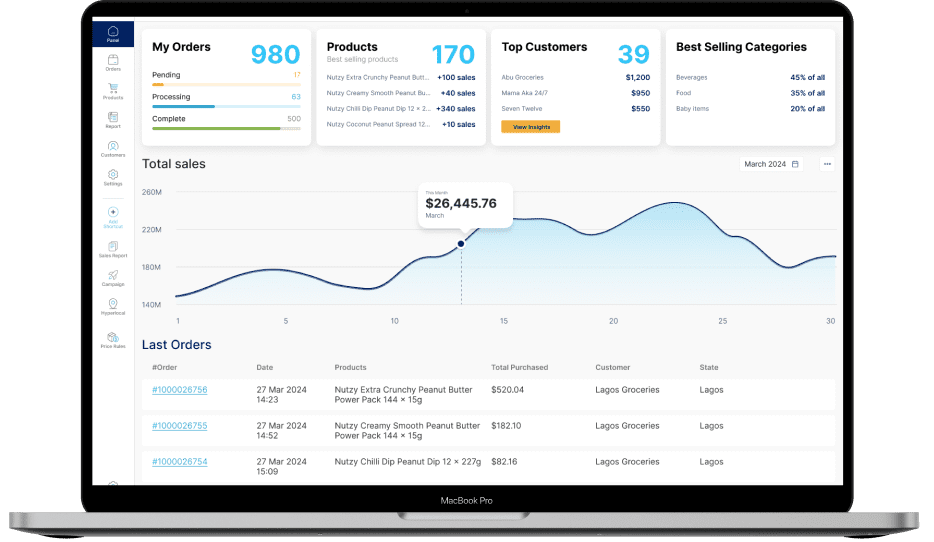Select Abu Groceries in Top Customers
Image resolution: width=934 pixels, height=542 pixels.
tap(525, 77)
